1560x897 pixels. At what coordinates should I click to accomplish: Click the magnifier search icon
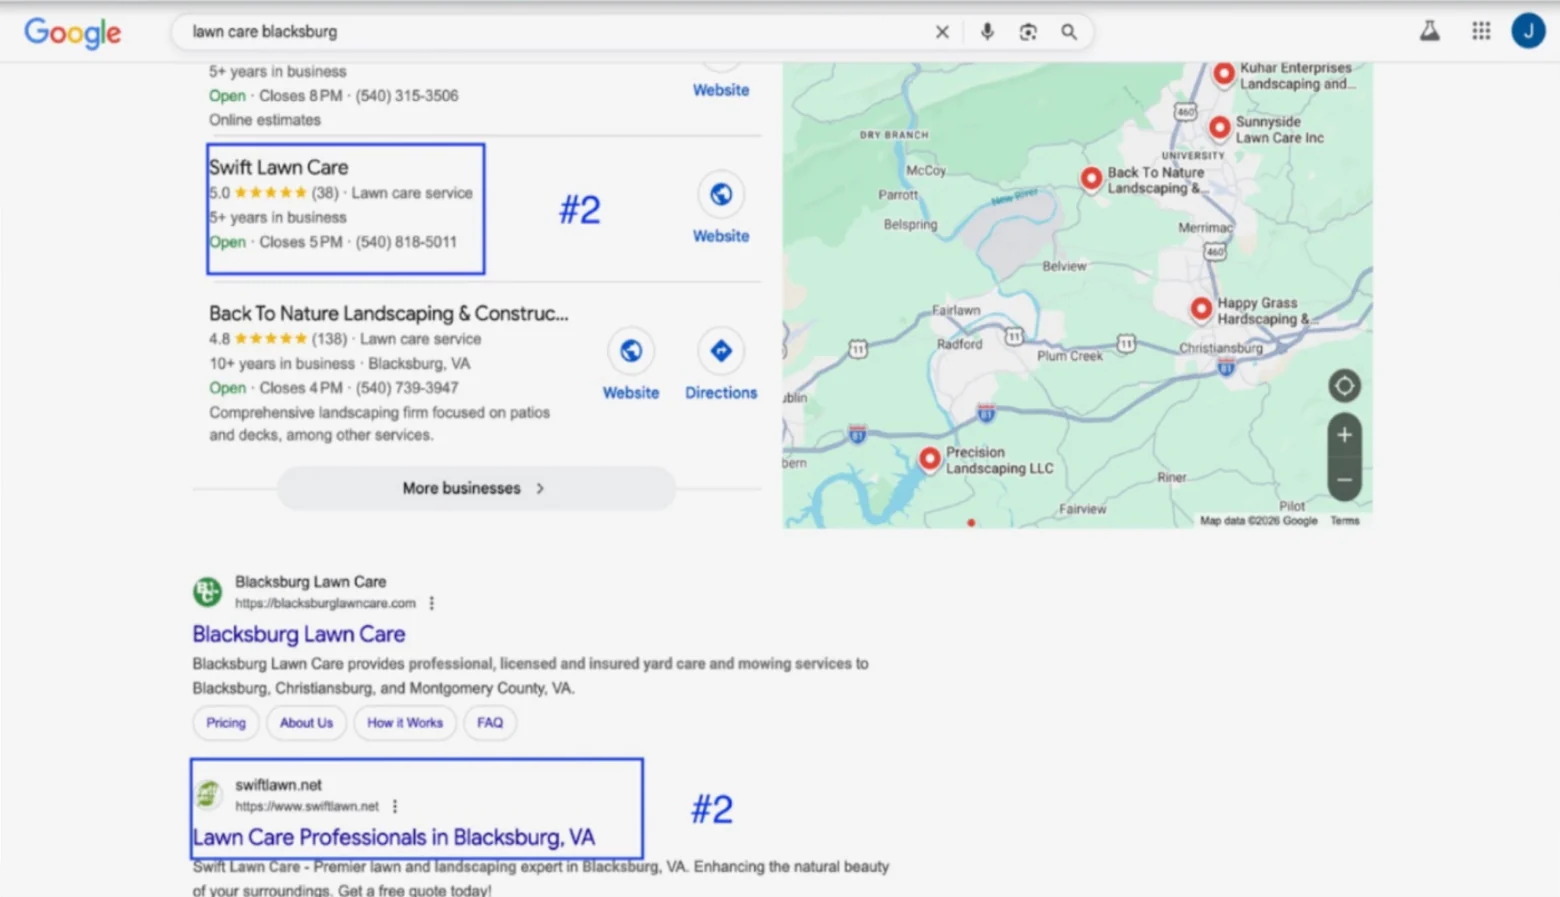pos(1069,32)
